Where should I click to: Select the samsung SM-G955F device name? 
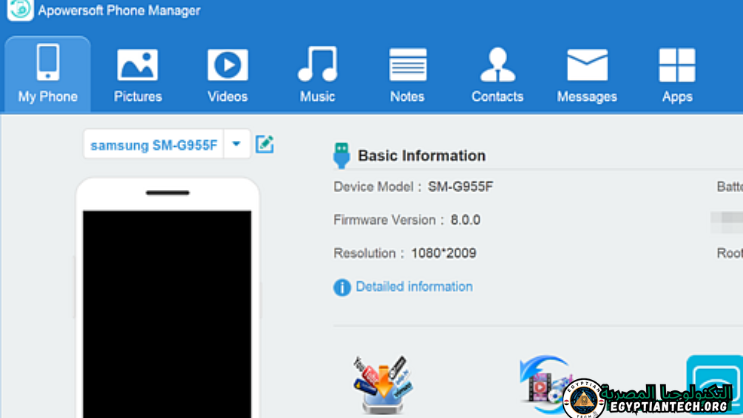[x=154, y=145]
